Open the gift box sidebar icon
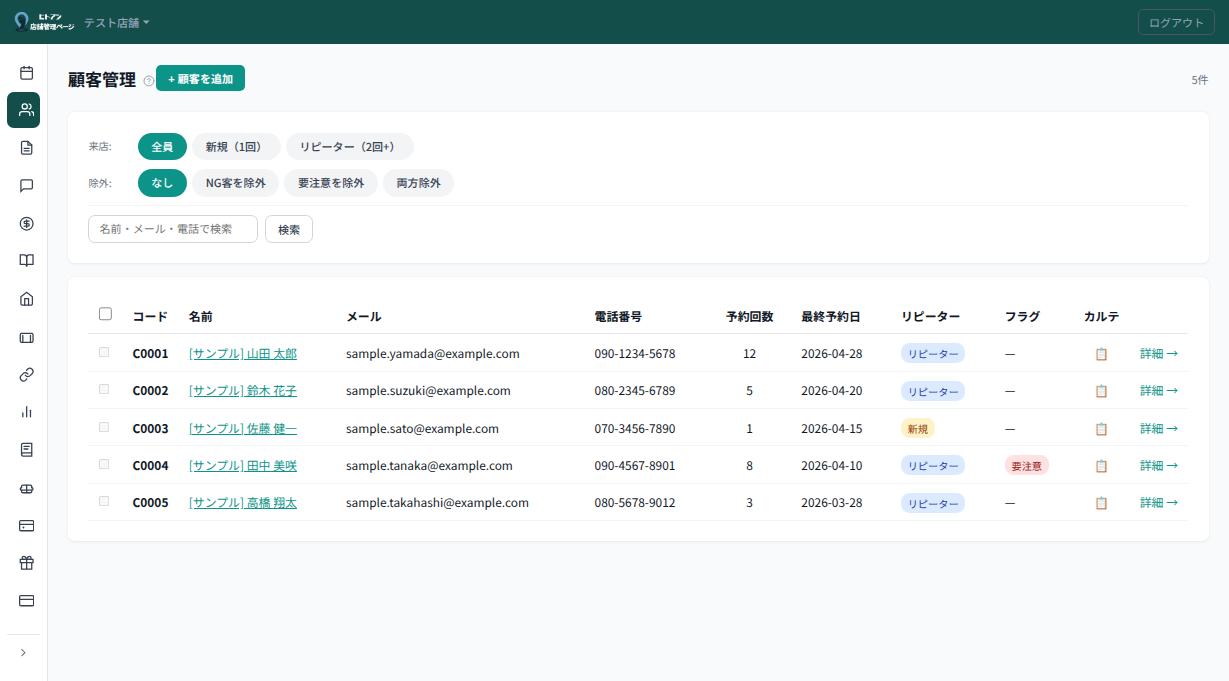 (27, 563)
